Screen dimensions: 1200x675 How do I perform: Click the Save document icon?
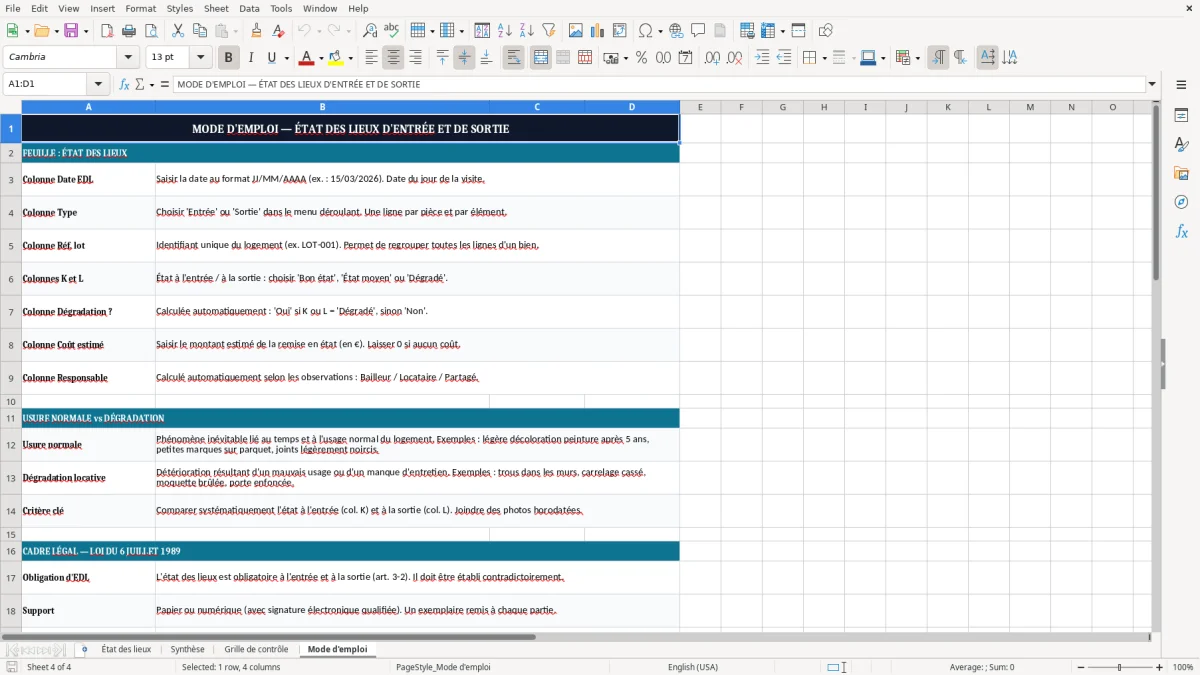71,31
